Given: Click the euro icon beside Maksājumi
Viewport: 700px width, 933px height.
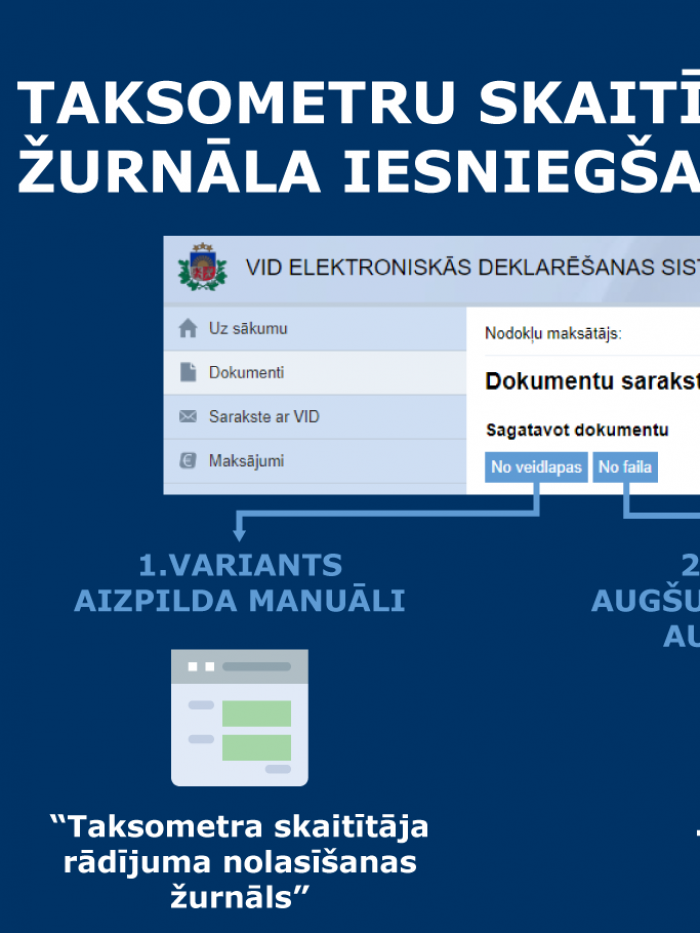Looking at the screenshot, I should [188, 461].
